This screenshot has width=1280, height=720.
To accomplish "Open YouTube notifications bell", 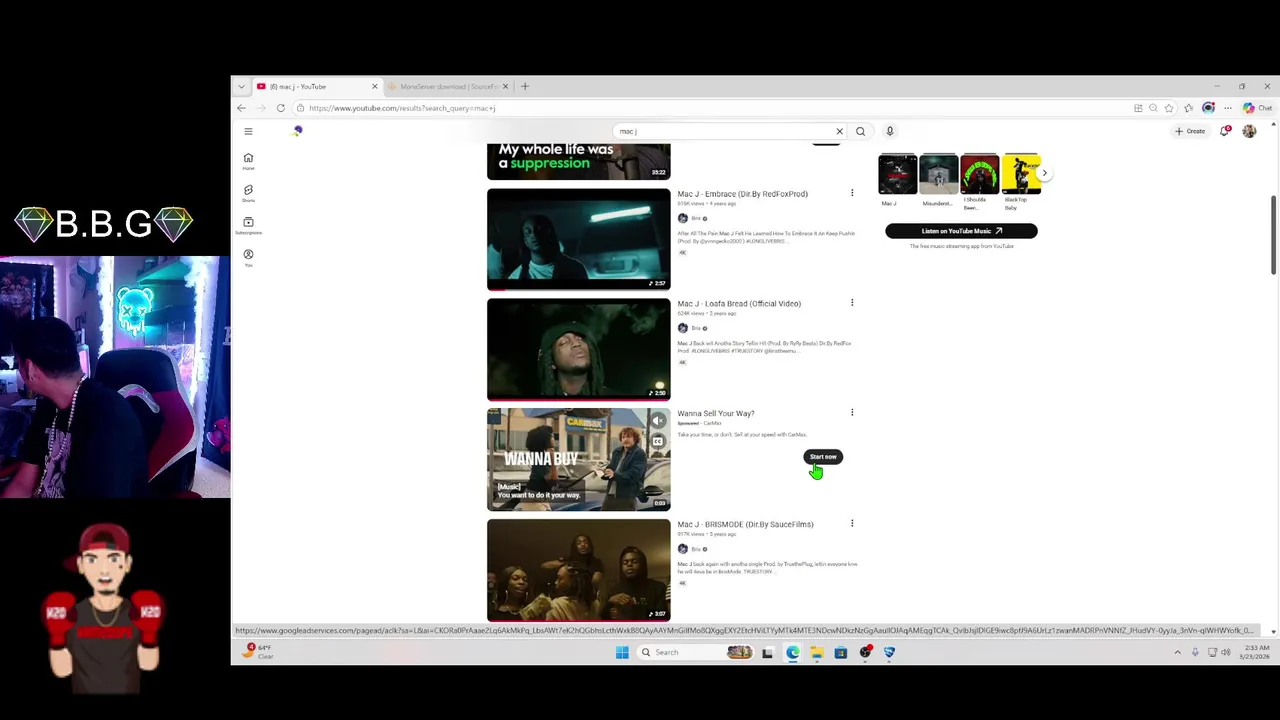I will coord(1224,131).
